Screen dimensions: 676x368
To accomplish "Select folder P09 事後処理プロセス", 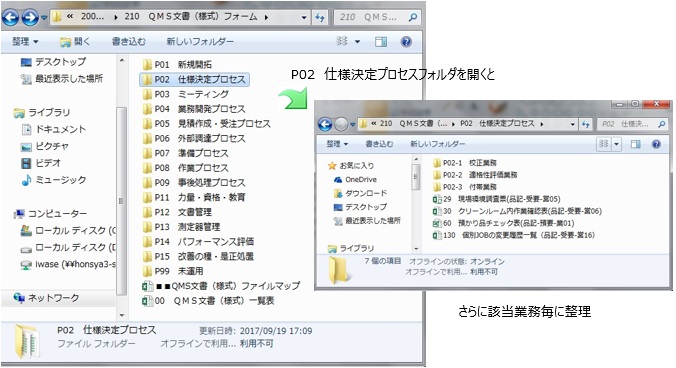I will click(x=194, y=183).
